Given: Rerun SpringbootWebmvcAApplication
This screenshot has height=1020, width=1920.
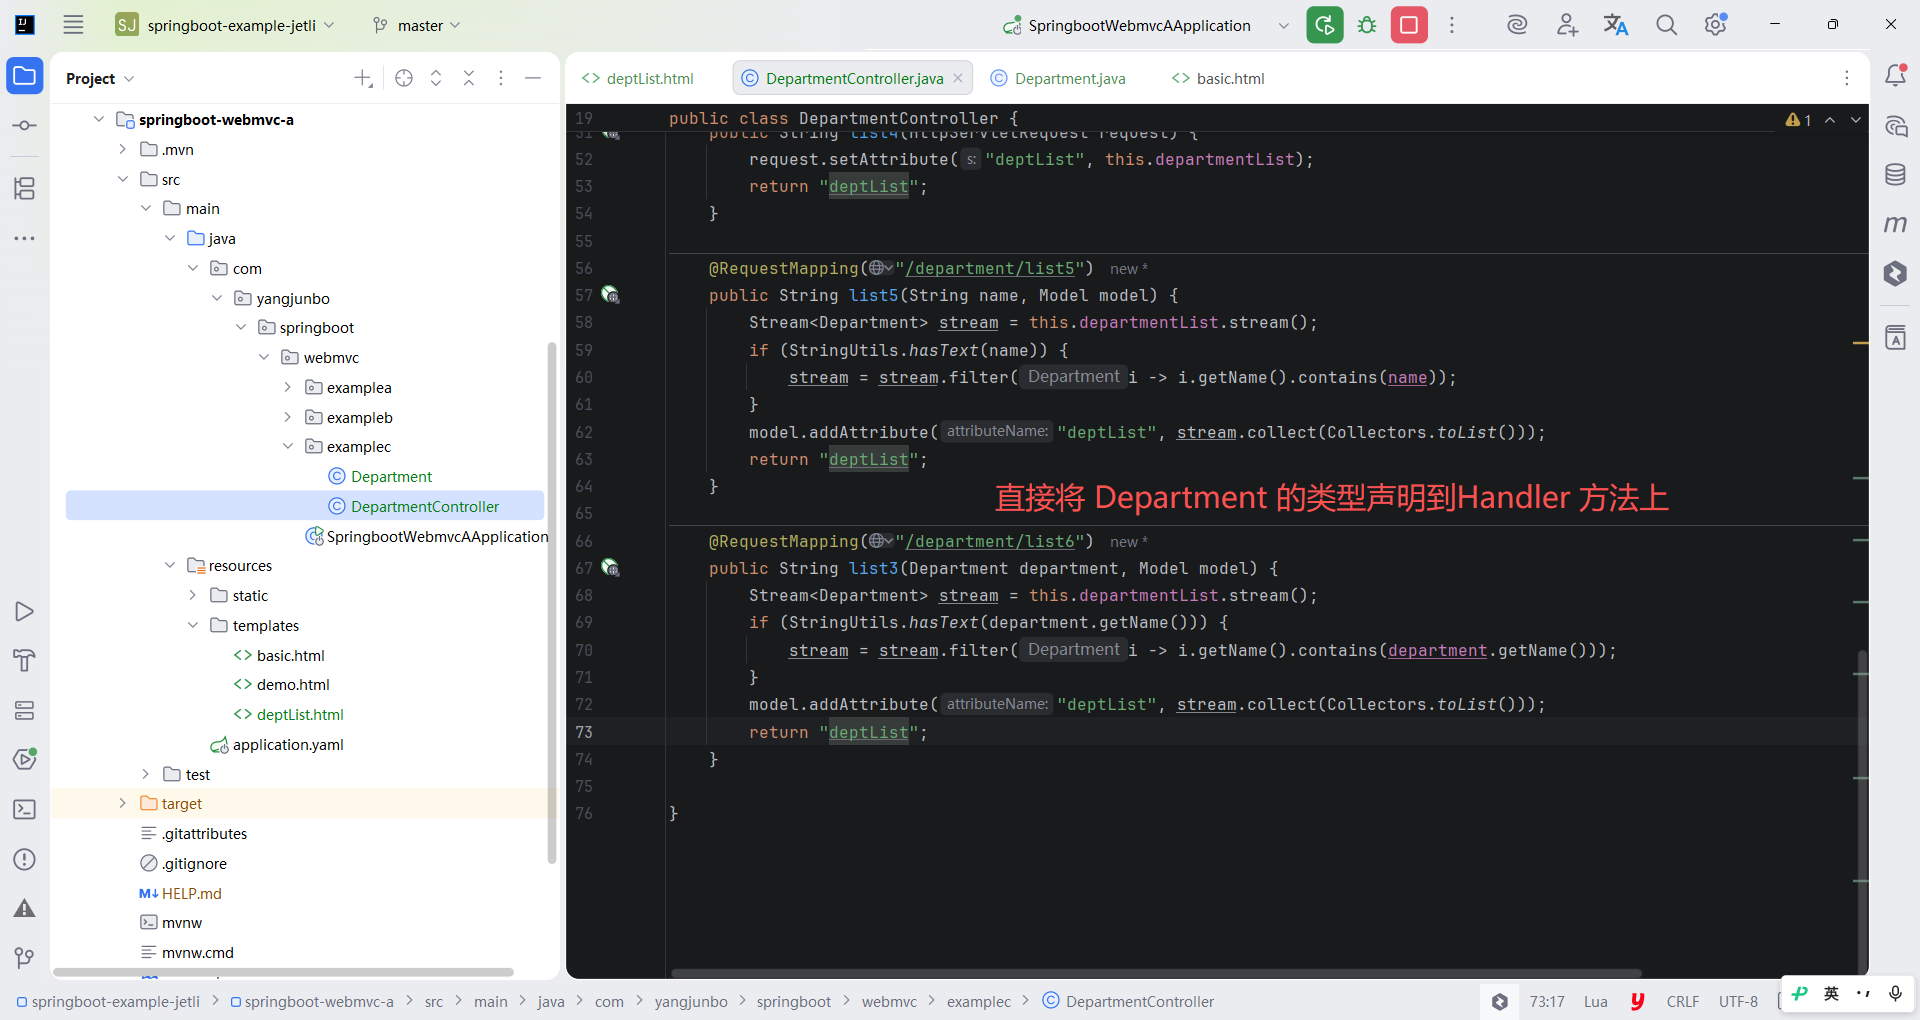Looking at the screenshot, I should [x=1325, y=25].
